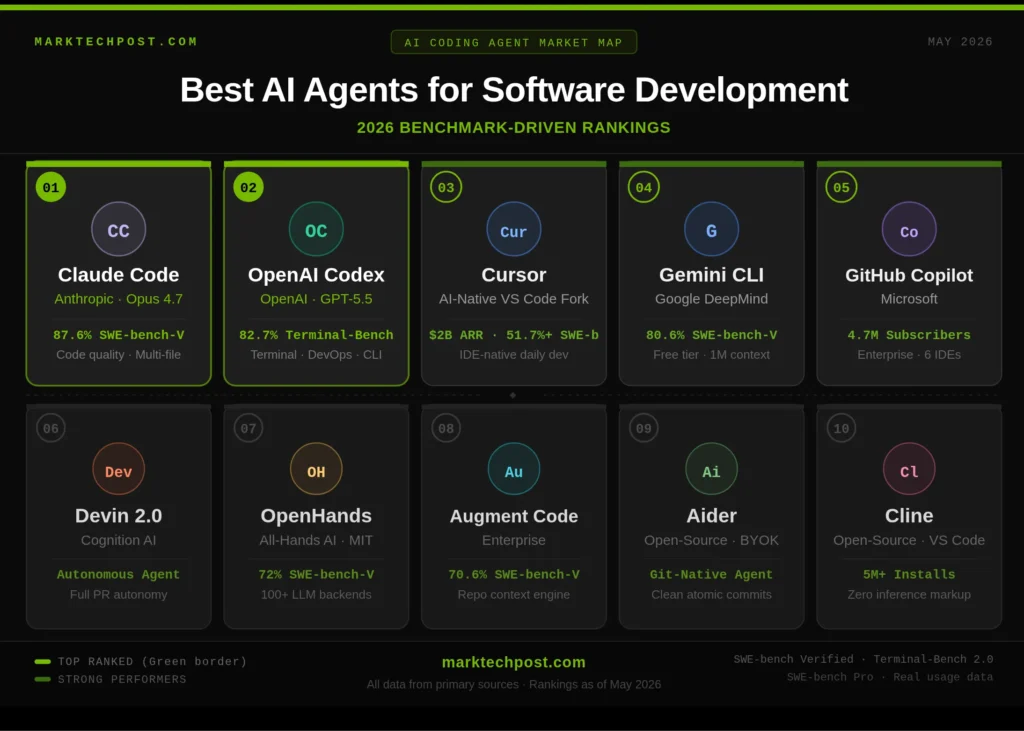
Task: Click 70.6% SWE-bench-V stat
Action: (x=514, y=575)
